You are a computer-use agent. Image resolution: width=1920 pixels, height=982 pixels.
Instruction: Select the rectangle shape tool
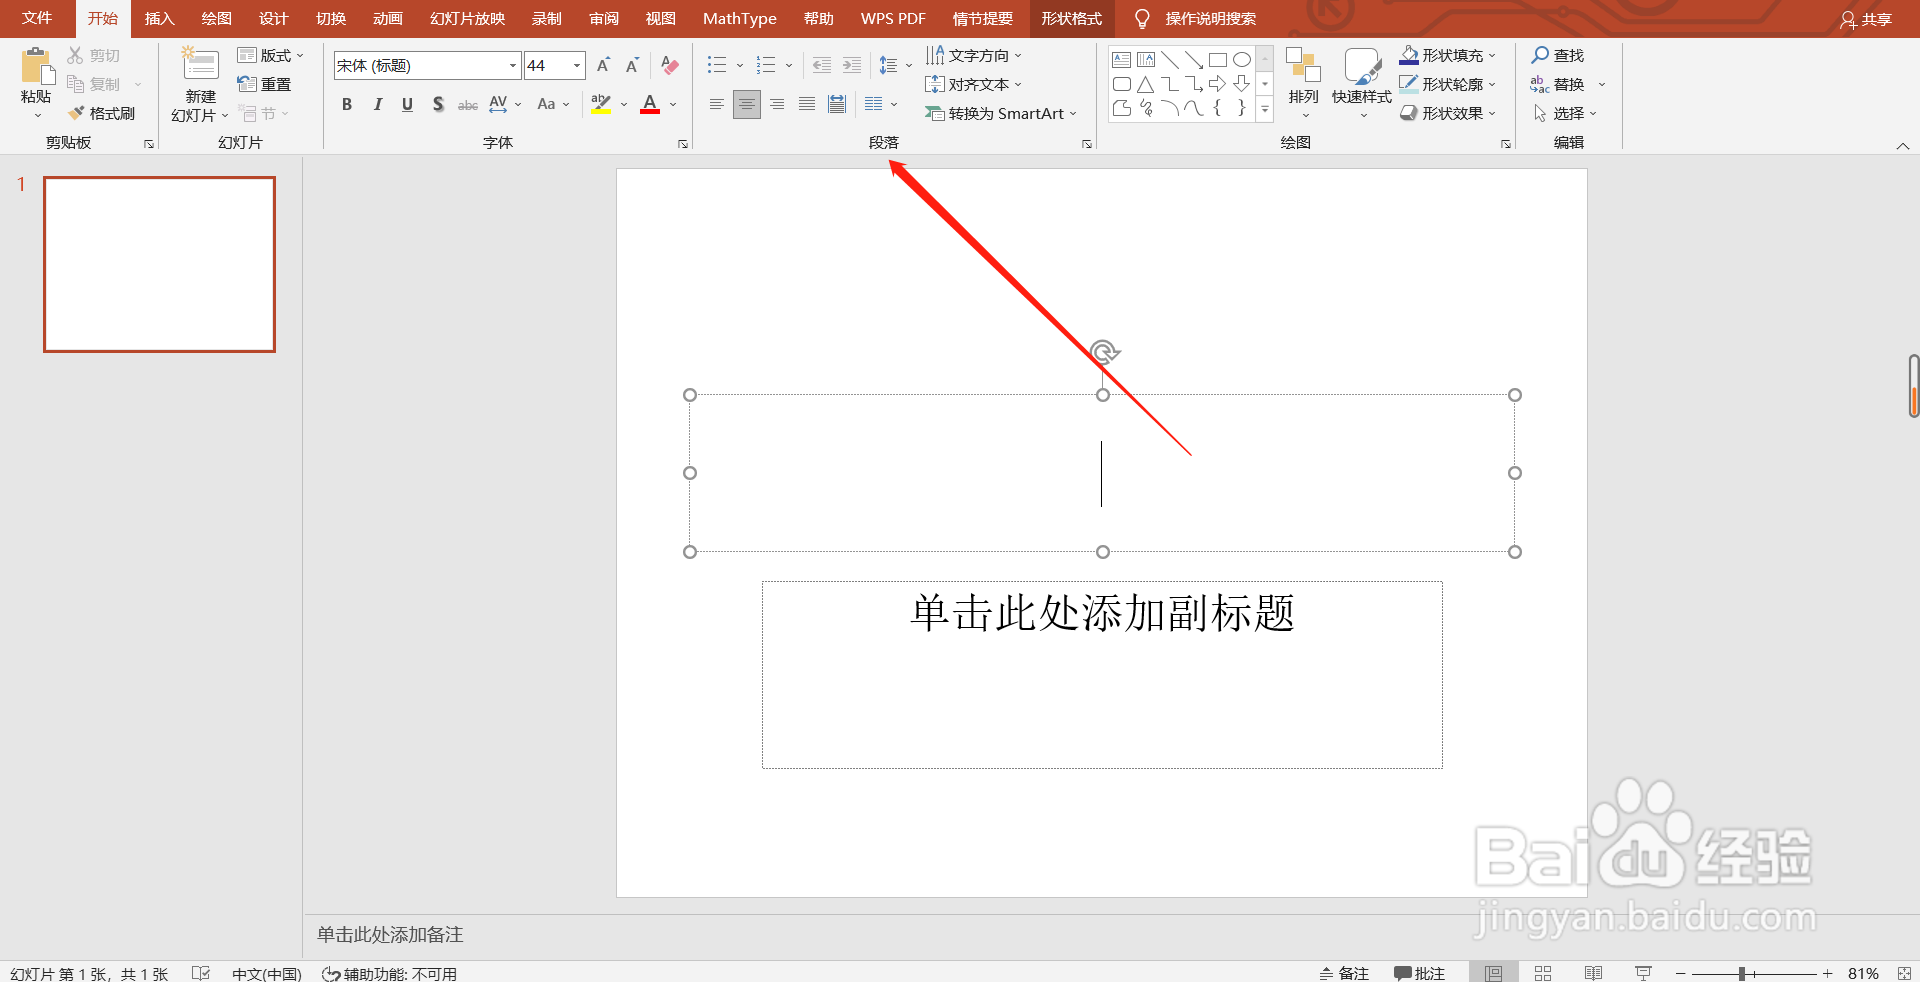coord(1218,59)
